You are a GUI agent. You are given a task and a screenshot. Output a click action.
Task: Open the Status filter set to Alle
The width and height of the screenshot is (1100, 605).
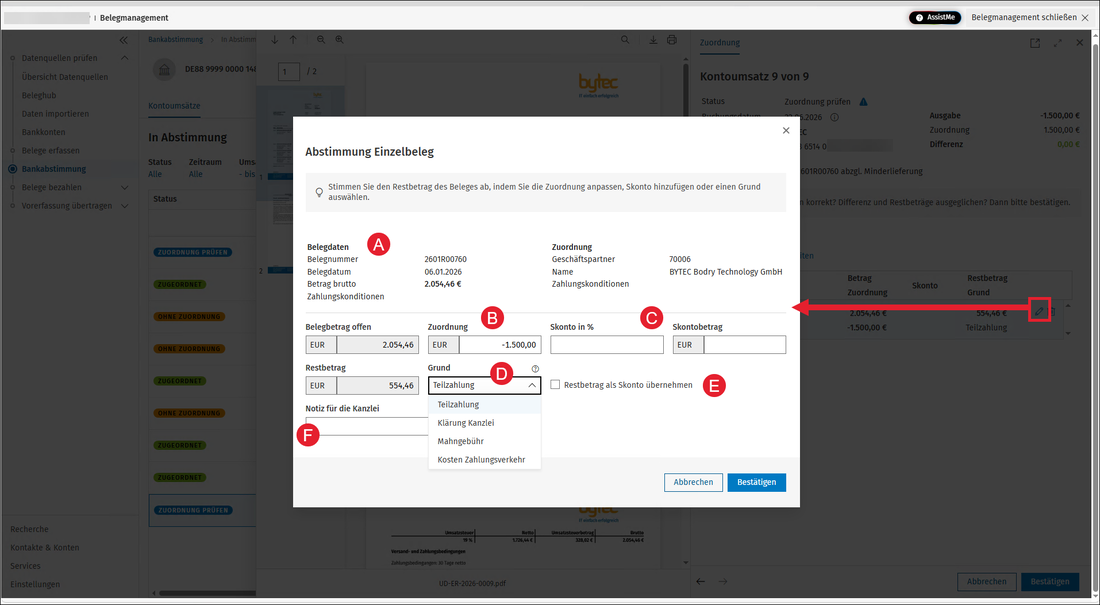coord(155,174)
